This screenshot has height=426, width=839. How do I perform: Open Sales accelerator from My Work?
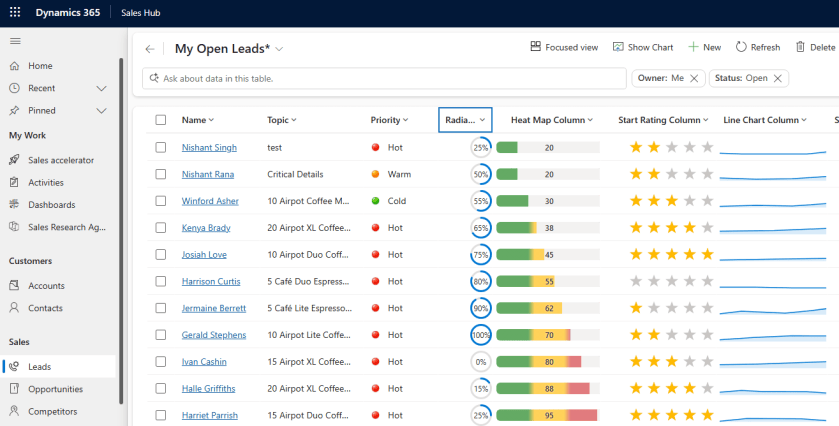tap(61, 160)
